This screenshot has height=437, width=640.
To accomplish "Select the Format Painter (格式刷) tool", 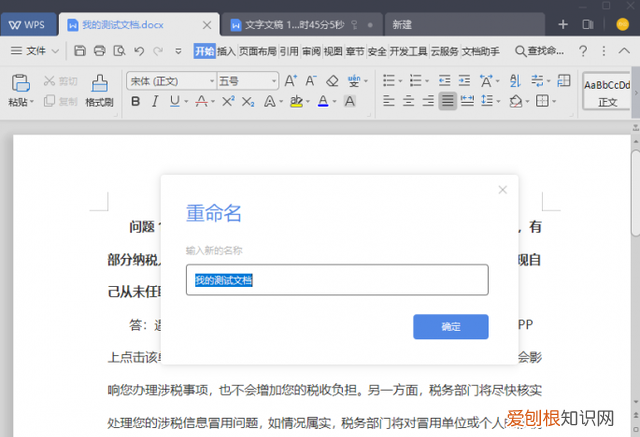I will (99, 90).
